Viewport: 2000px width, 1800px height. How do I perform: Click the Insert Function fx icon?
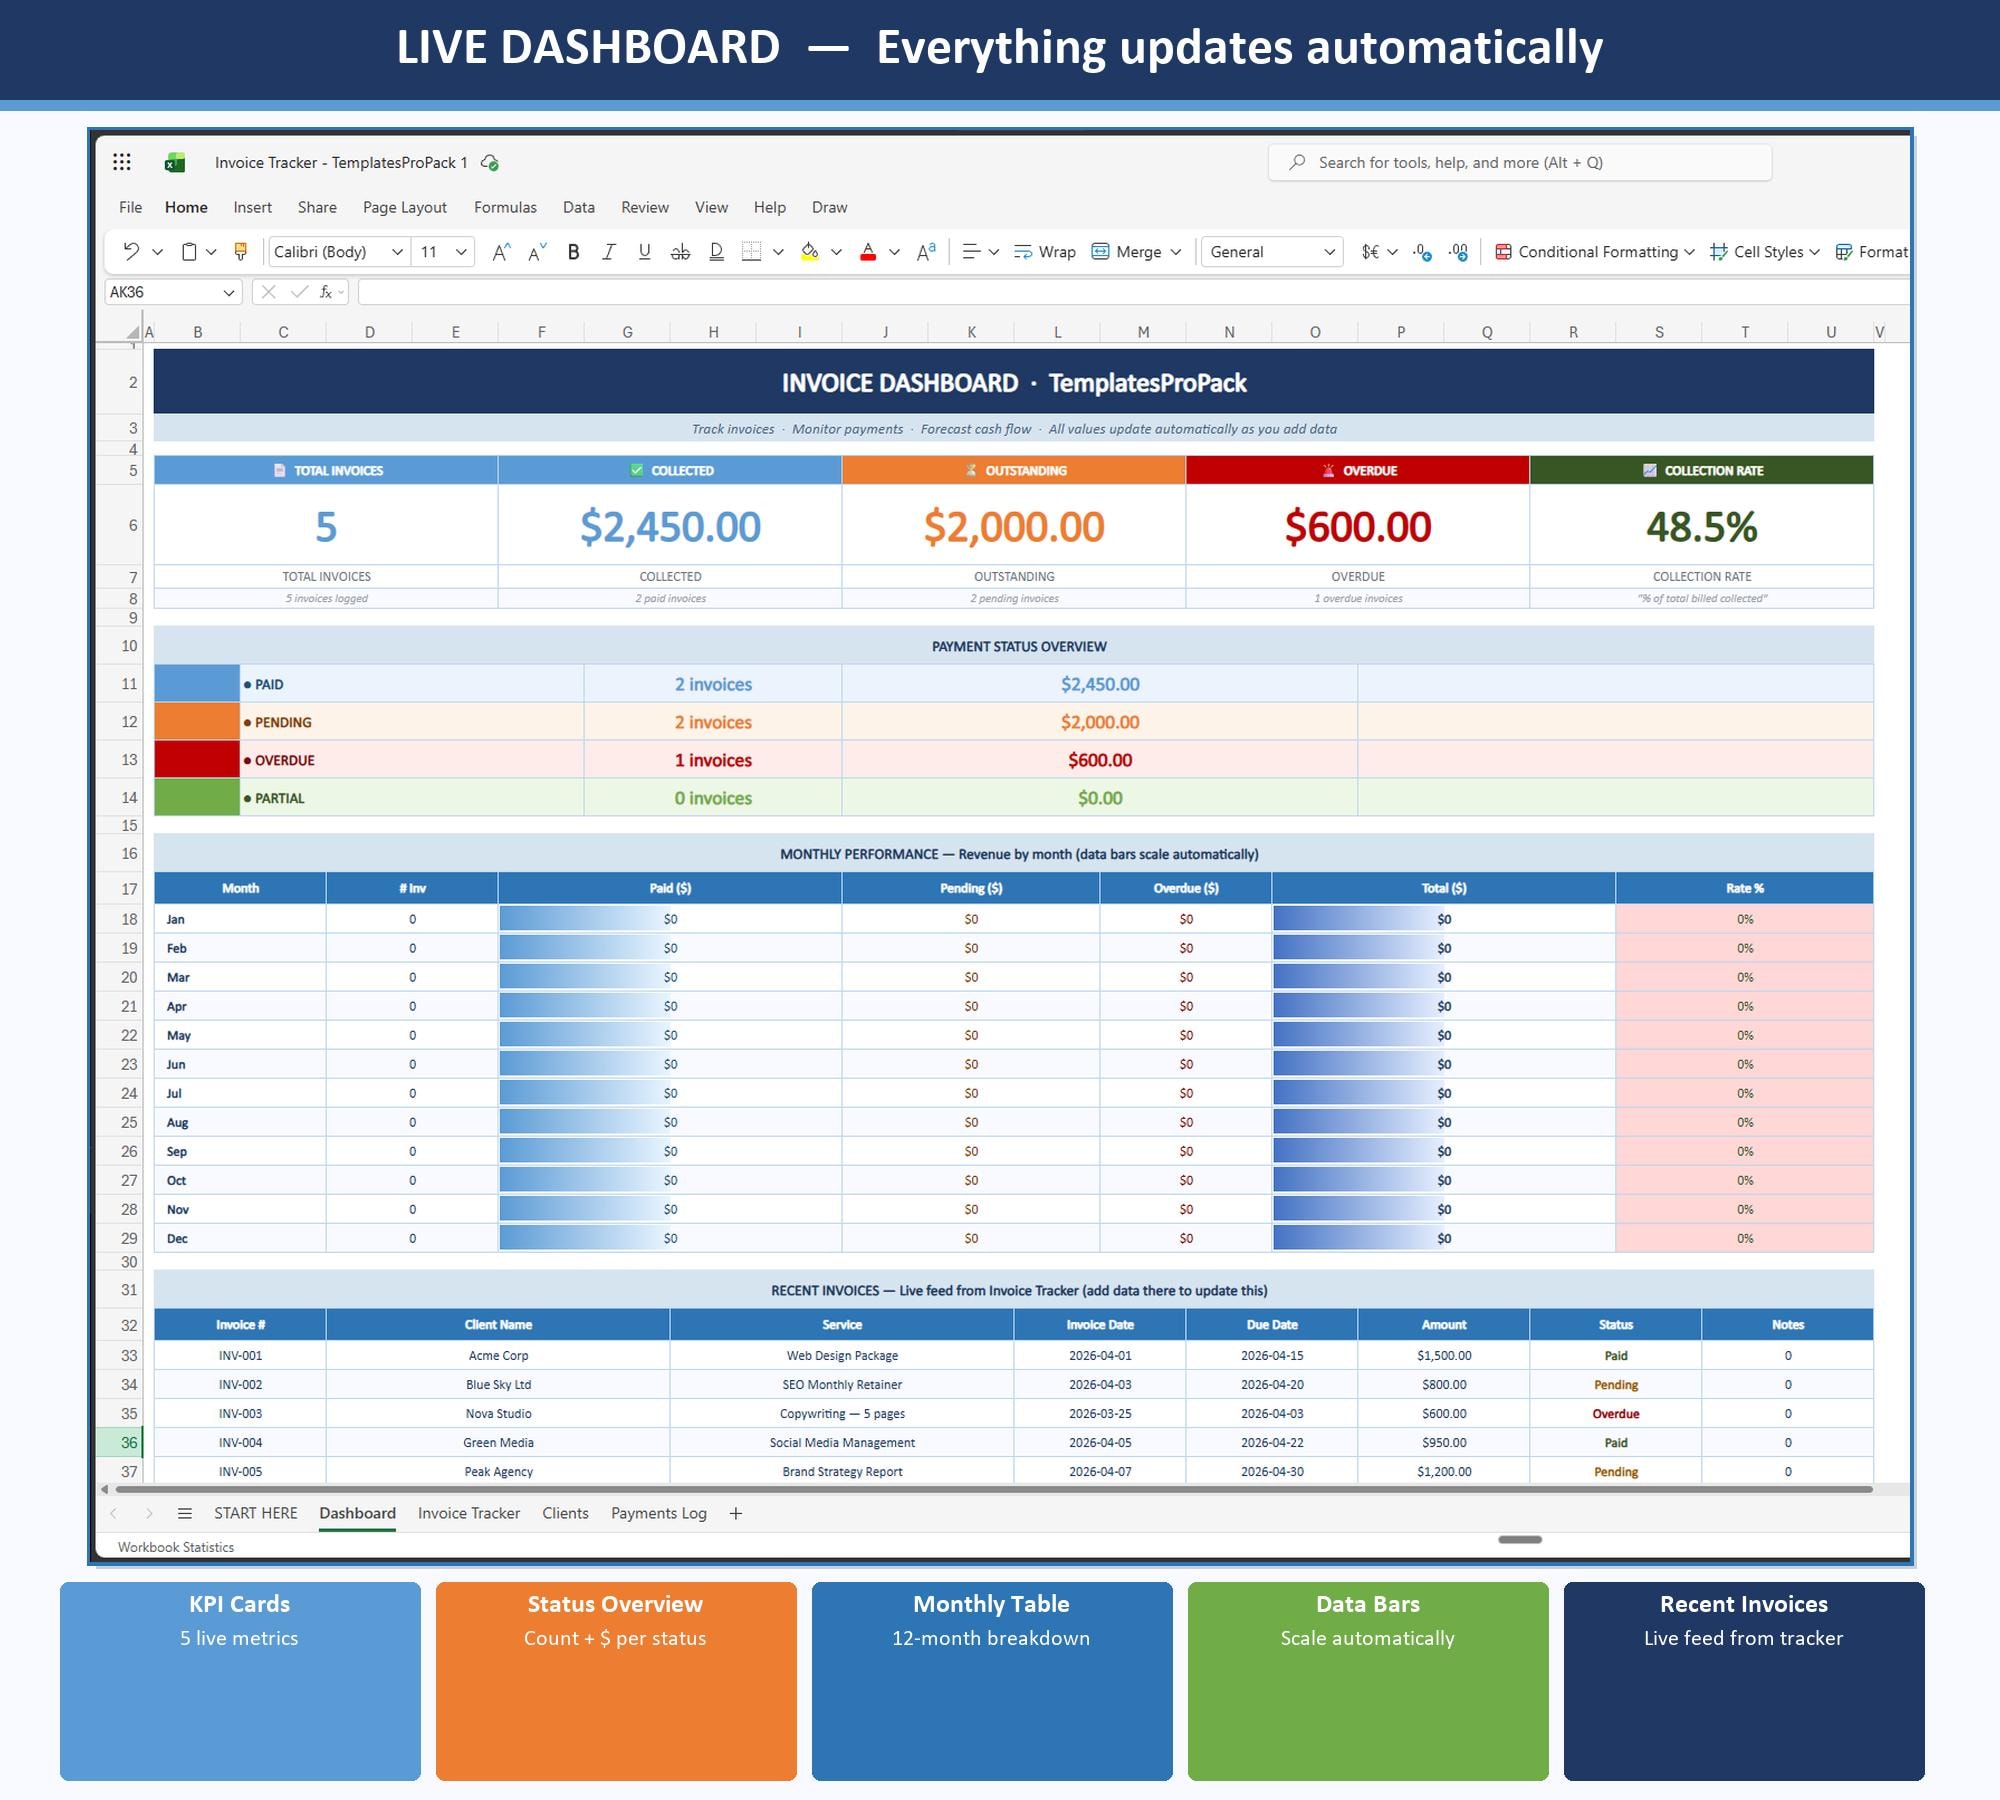(x=325, y=292)
